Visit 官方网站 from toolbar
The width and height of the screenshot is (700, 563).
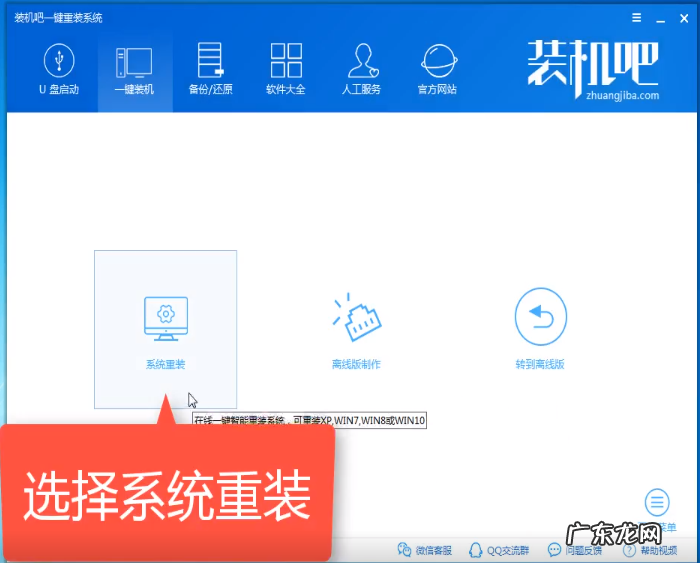[438, 69]
